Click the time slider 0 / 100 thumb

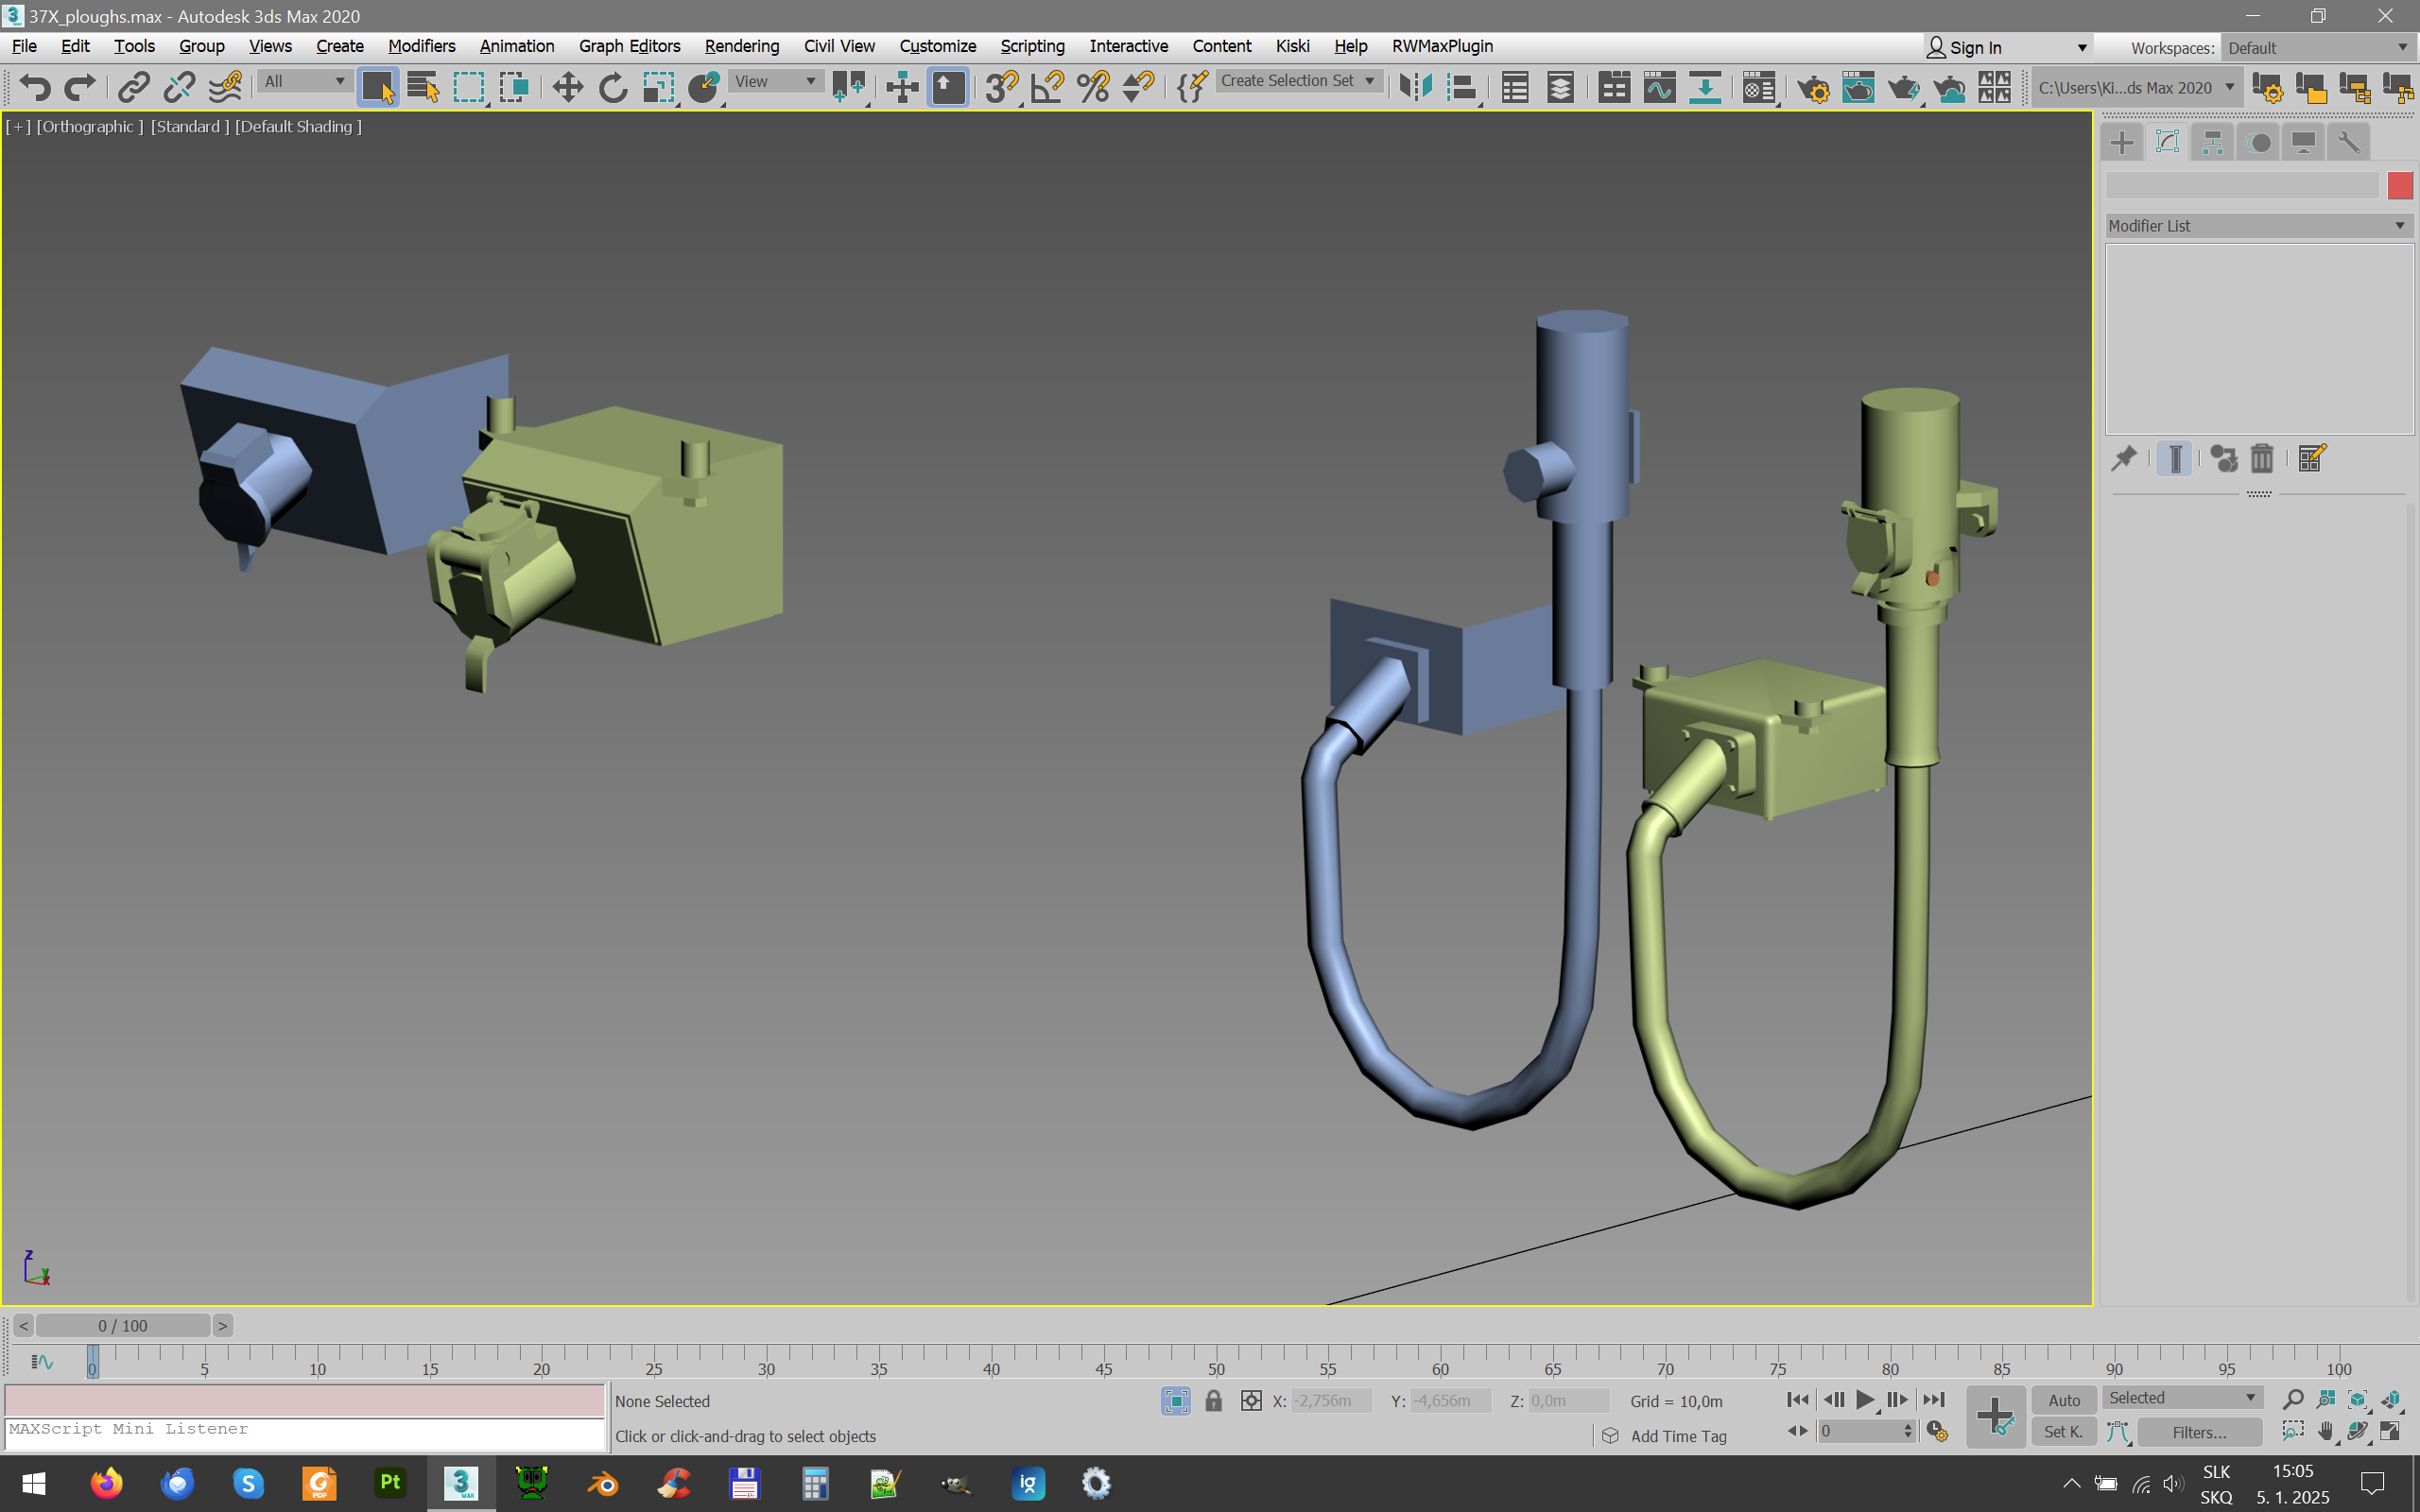pyautogui.click(x=123, y=1326)
